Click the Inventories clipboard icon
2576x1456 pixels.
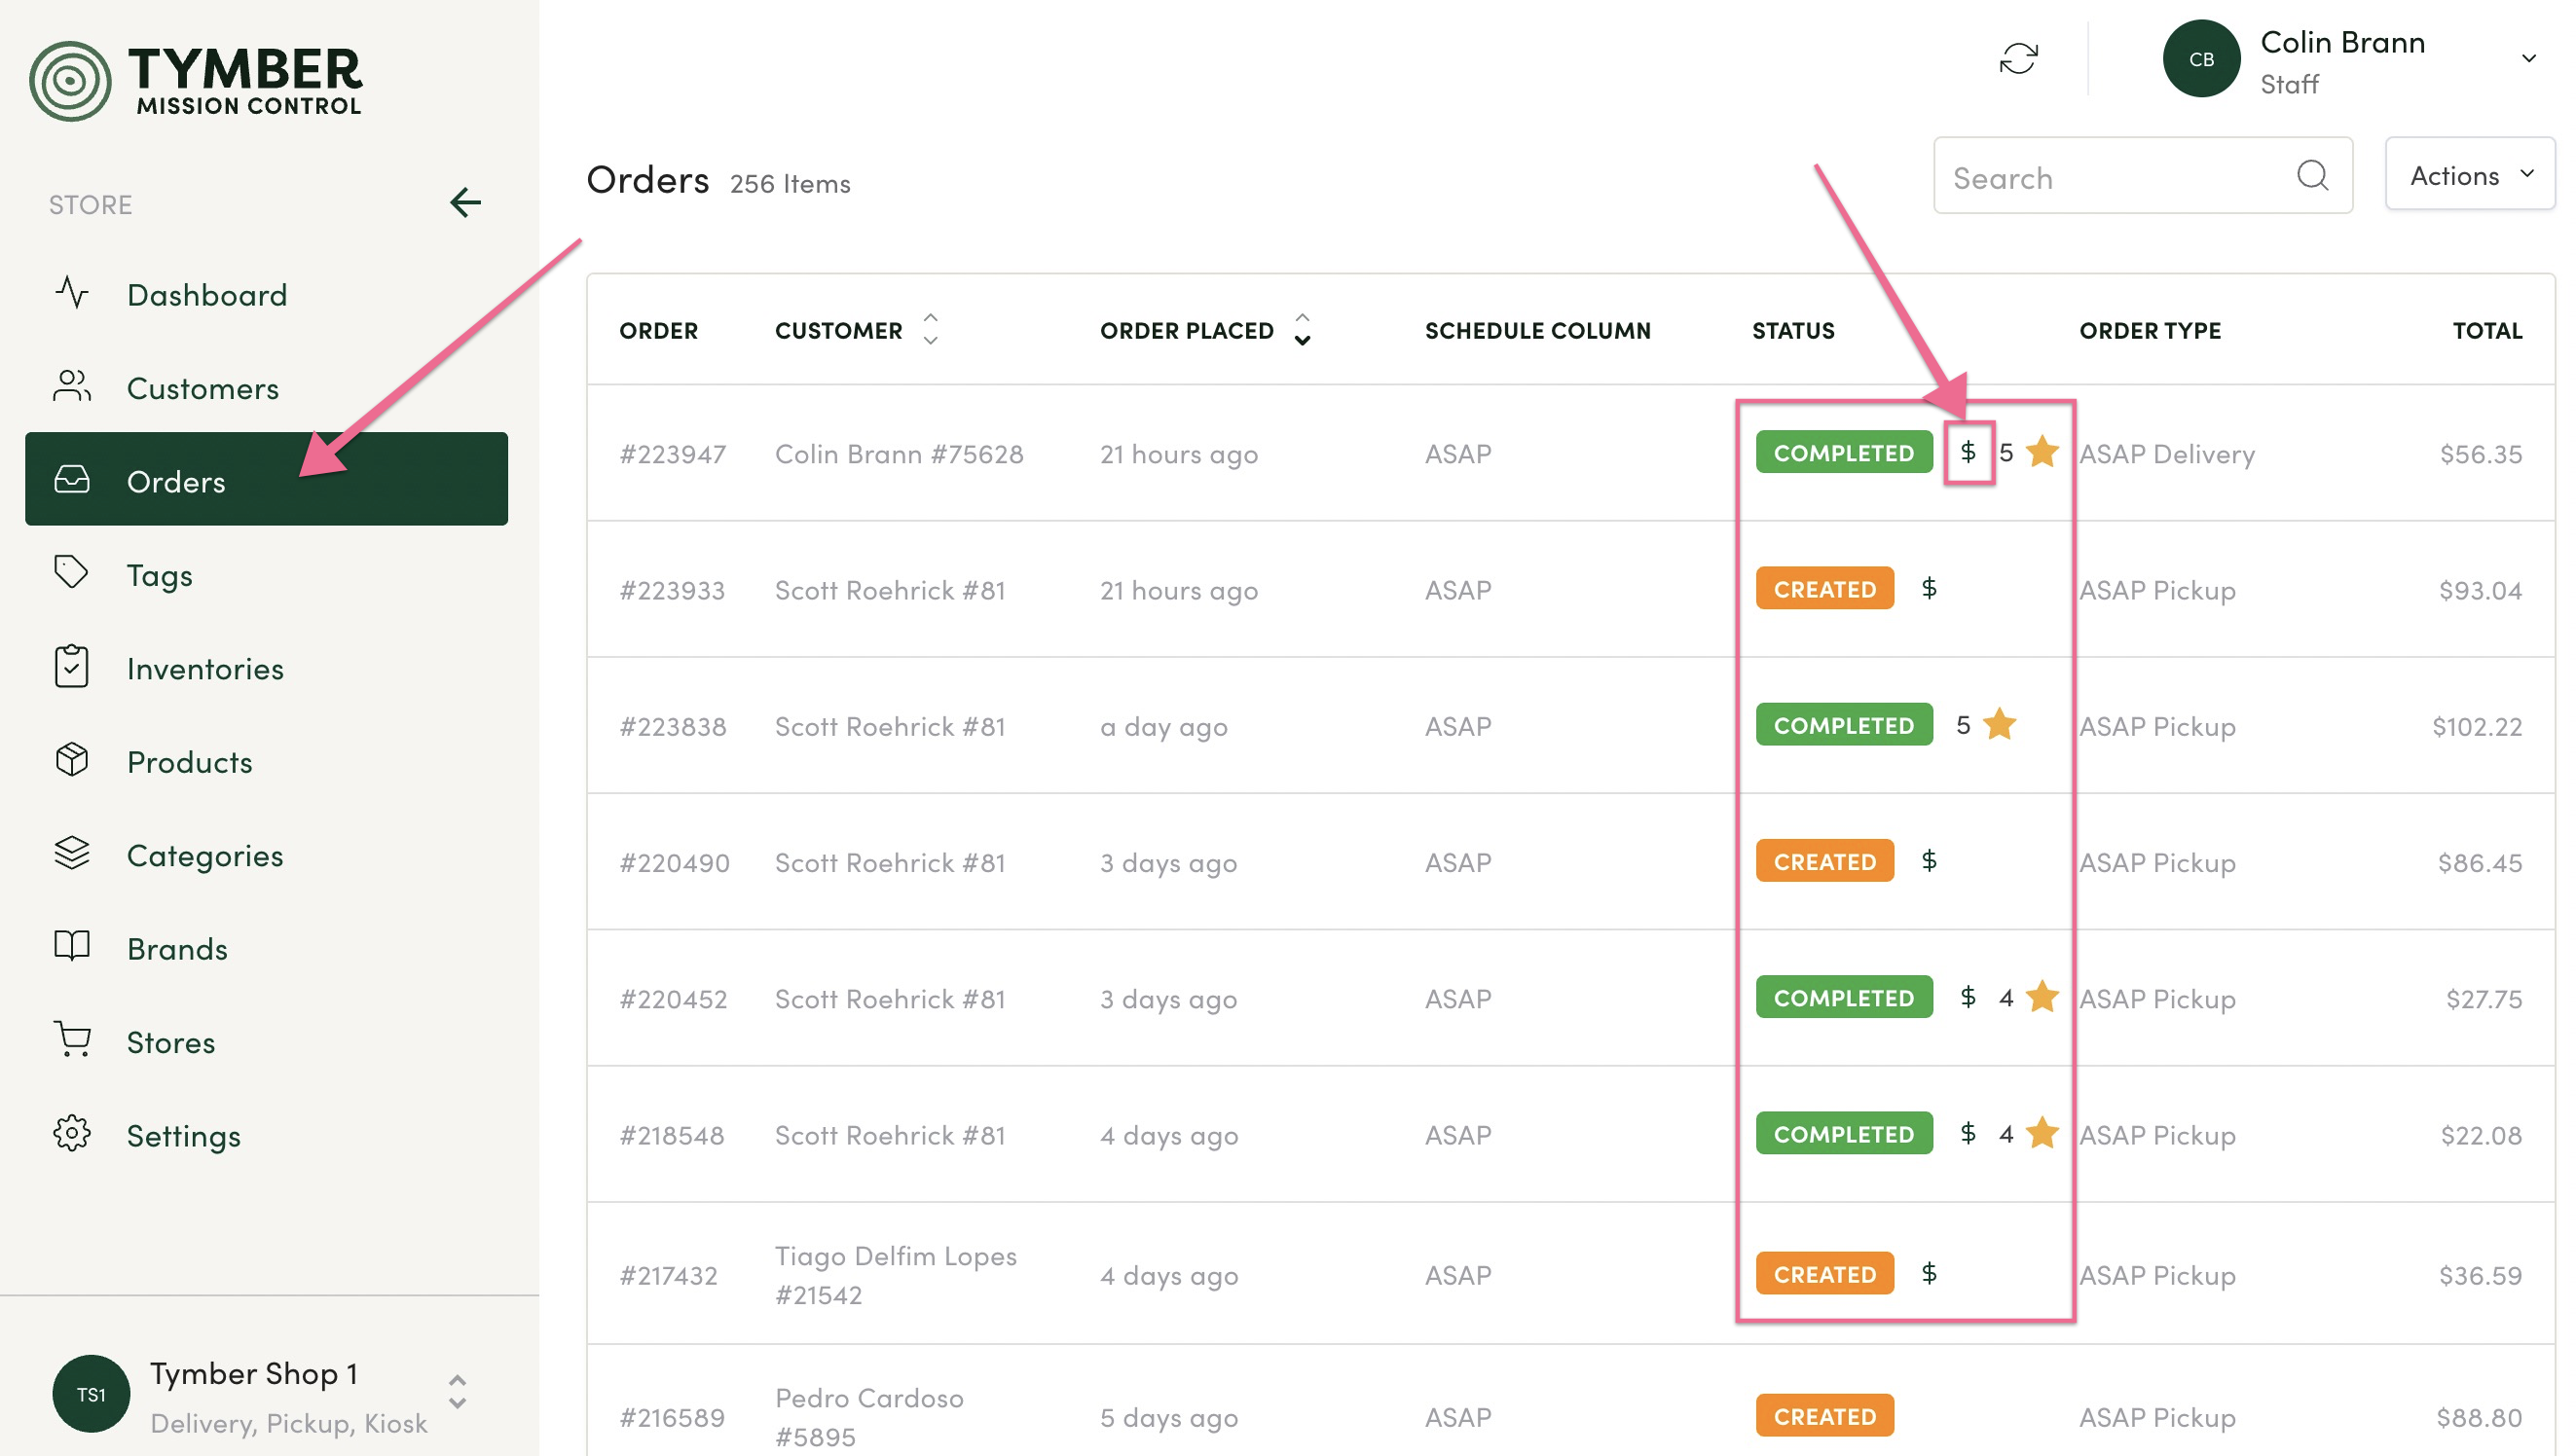tap(72, 667)
